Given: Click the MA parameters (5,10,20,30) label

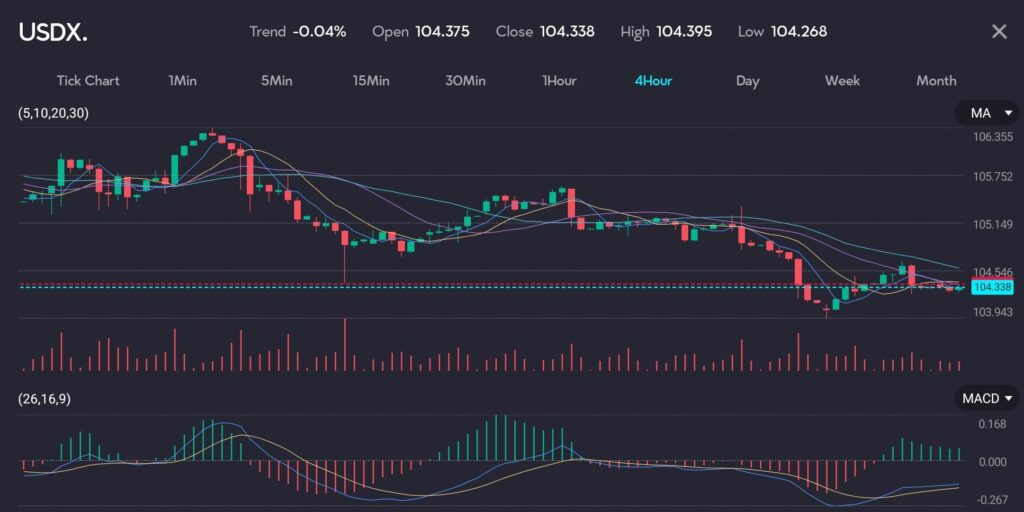Looking at the screenshot, I should point(53,113).
